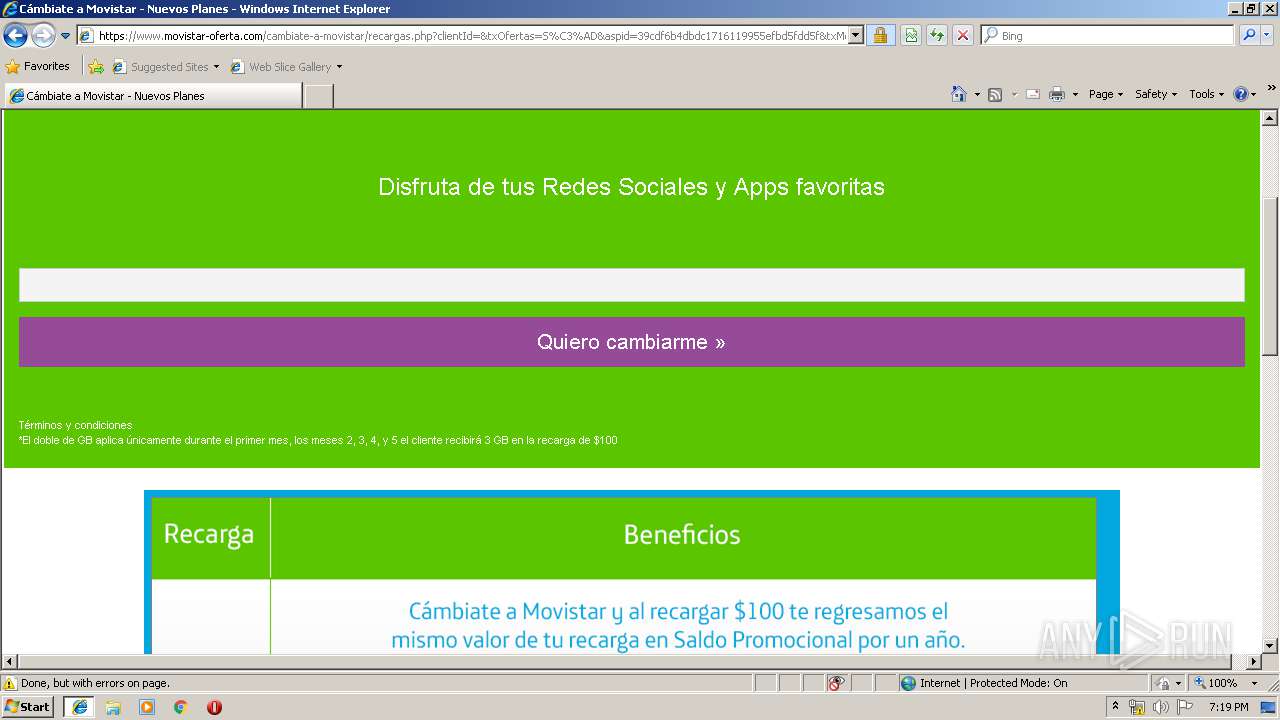The image size is (1280, 720).
Task: Expand the command bar overflow chevron
Action: pyautogui.click(x=1272, y=89)
